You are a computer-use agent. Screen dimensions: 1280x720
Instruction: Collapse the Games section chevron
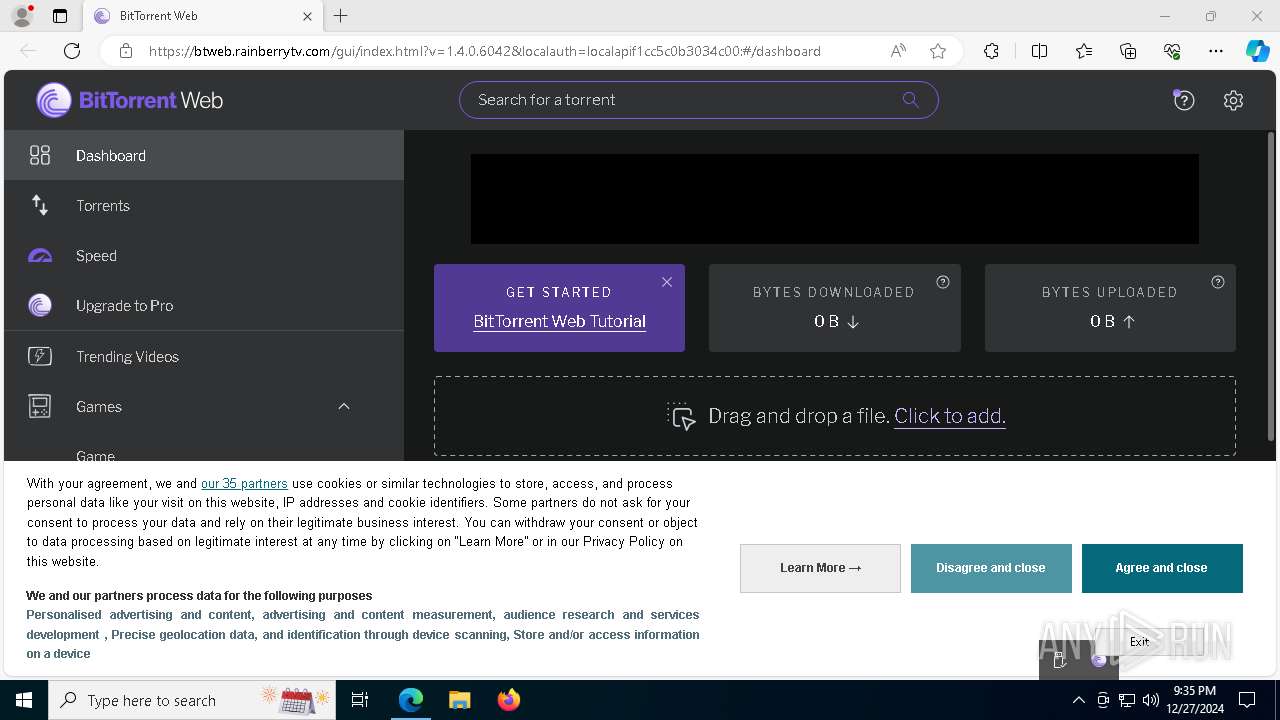tap(344, 406)
